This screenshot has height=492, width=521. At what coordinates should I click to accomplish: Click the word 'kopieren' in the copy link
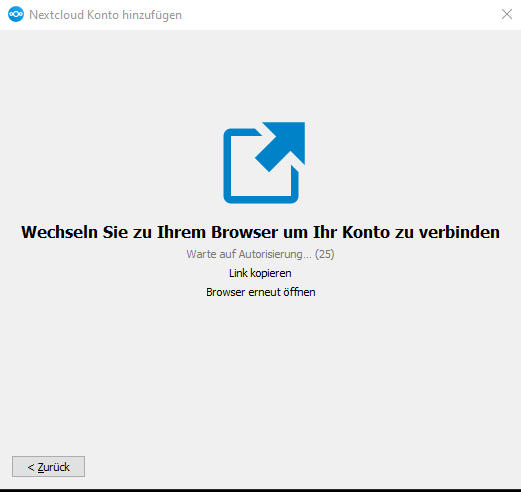click(271, 273)
